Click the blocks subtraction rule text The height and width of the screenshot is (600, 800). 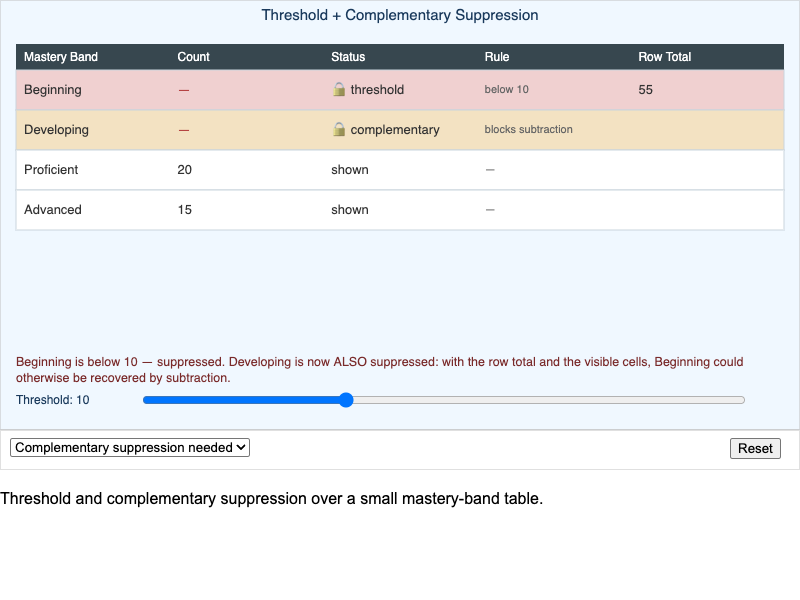(529, 129)
